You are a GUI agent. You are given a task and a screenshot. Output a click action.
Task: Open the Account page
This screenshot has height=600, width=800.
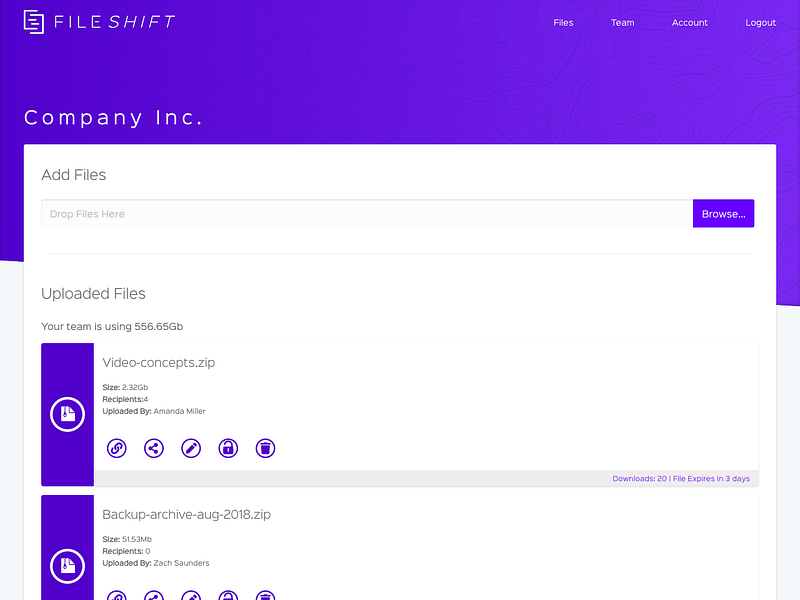[689, 22]
